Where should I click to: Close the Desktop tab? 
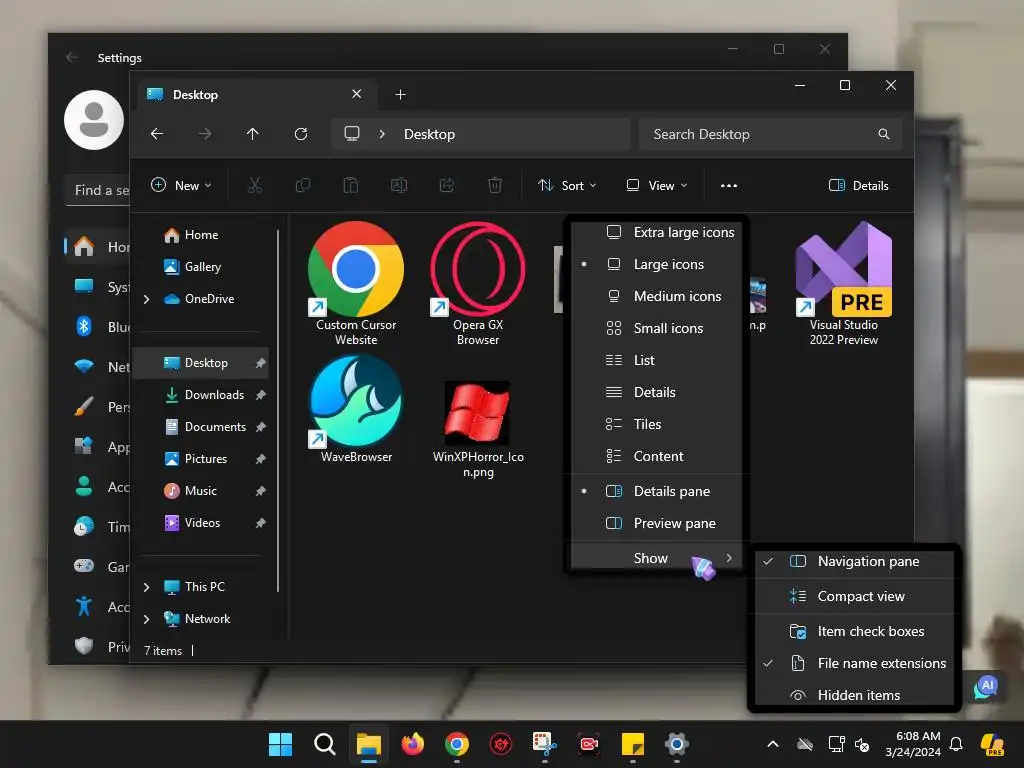click(357, 94)
